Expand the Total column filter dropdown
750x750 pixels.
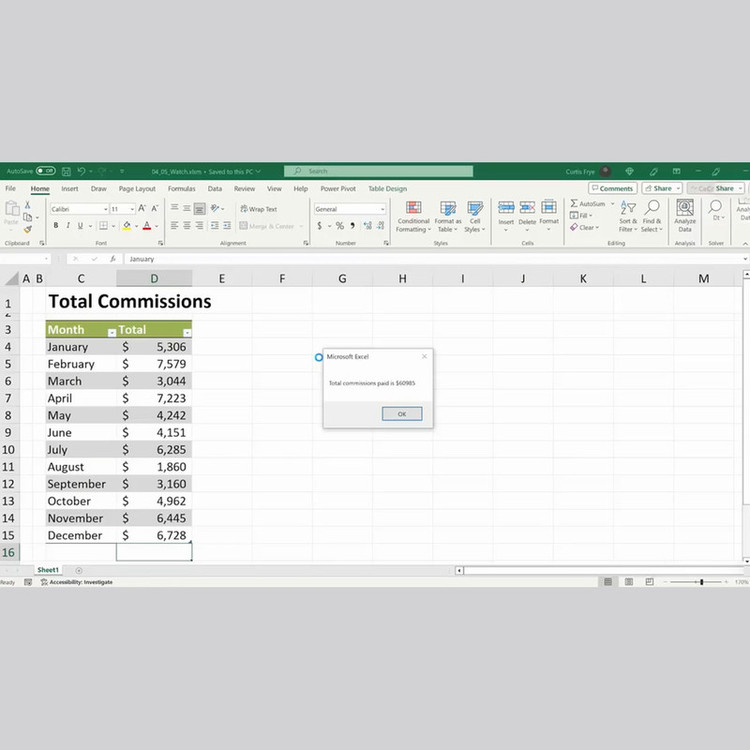click(187, 331)
